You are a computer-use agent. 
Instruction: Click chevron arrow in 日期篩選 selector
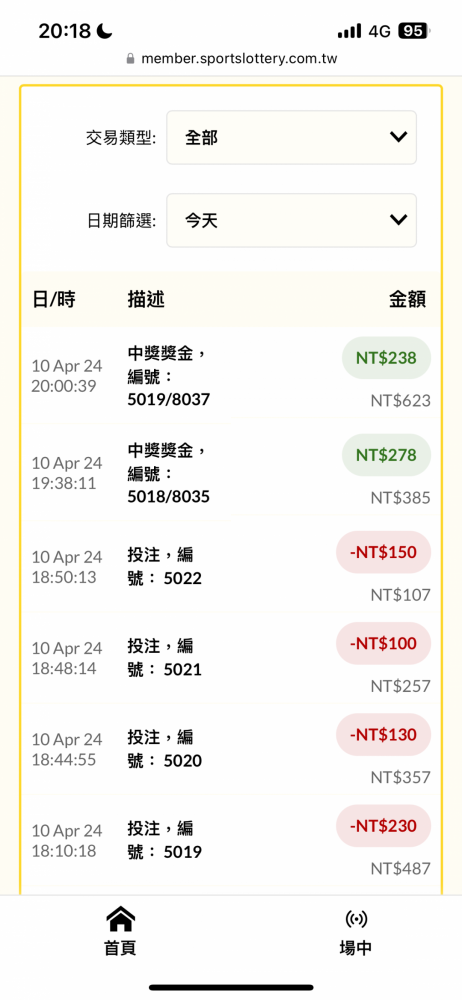pos(398,220)
